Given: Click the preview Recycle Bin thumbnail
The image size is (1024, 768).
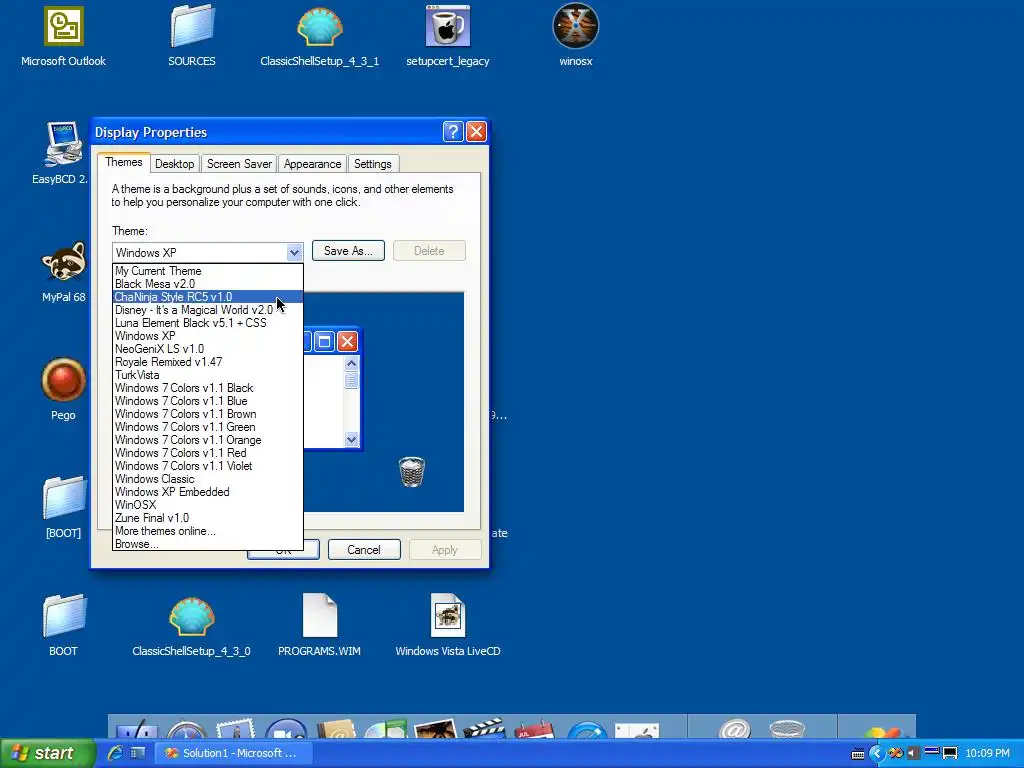Looking at the screenshot, I should click(411, 472).
